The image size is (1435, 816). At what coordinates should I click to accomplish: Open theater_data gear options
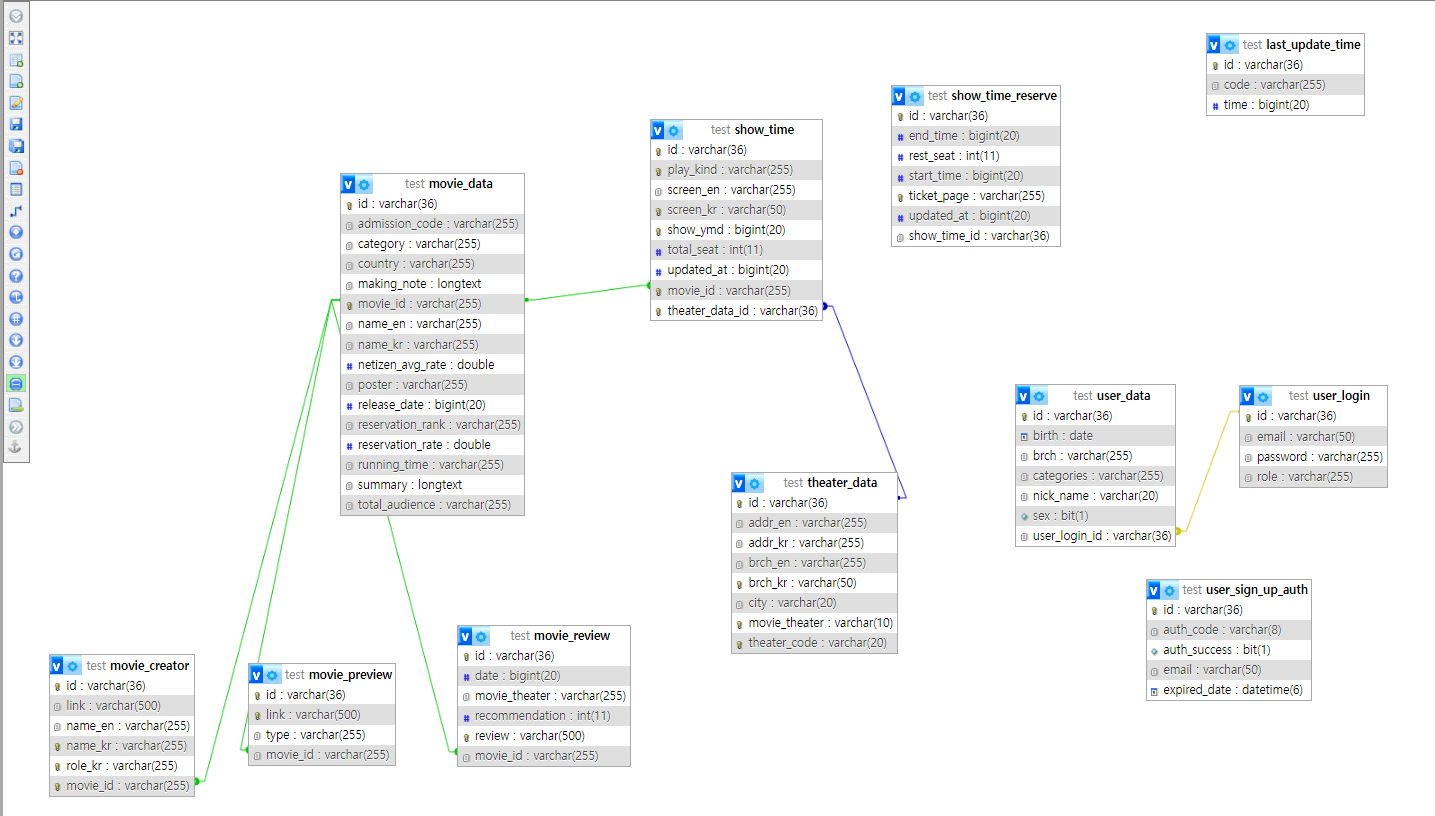click(755, 483)
